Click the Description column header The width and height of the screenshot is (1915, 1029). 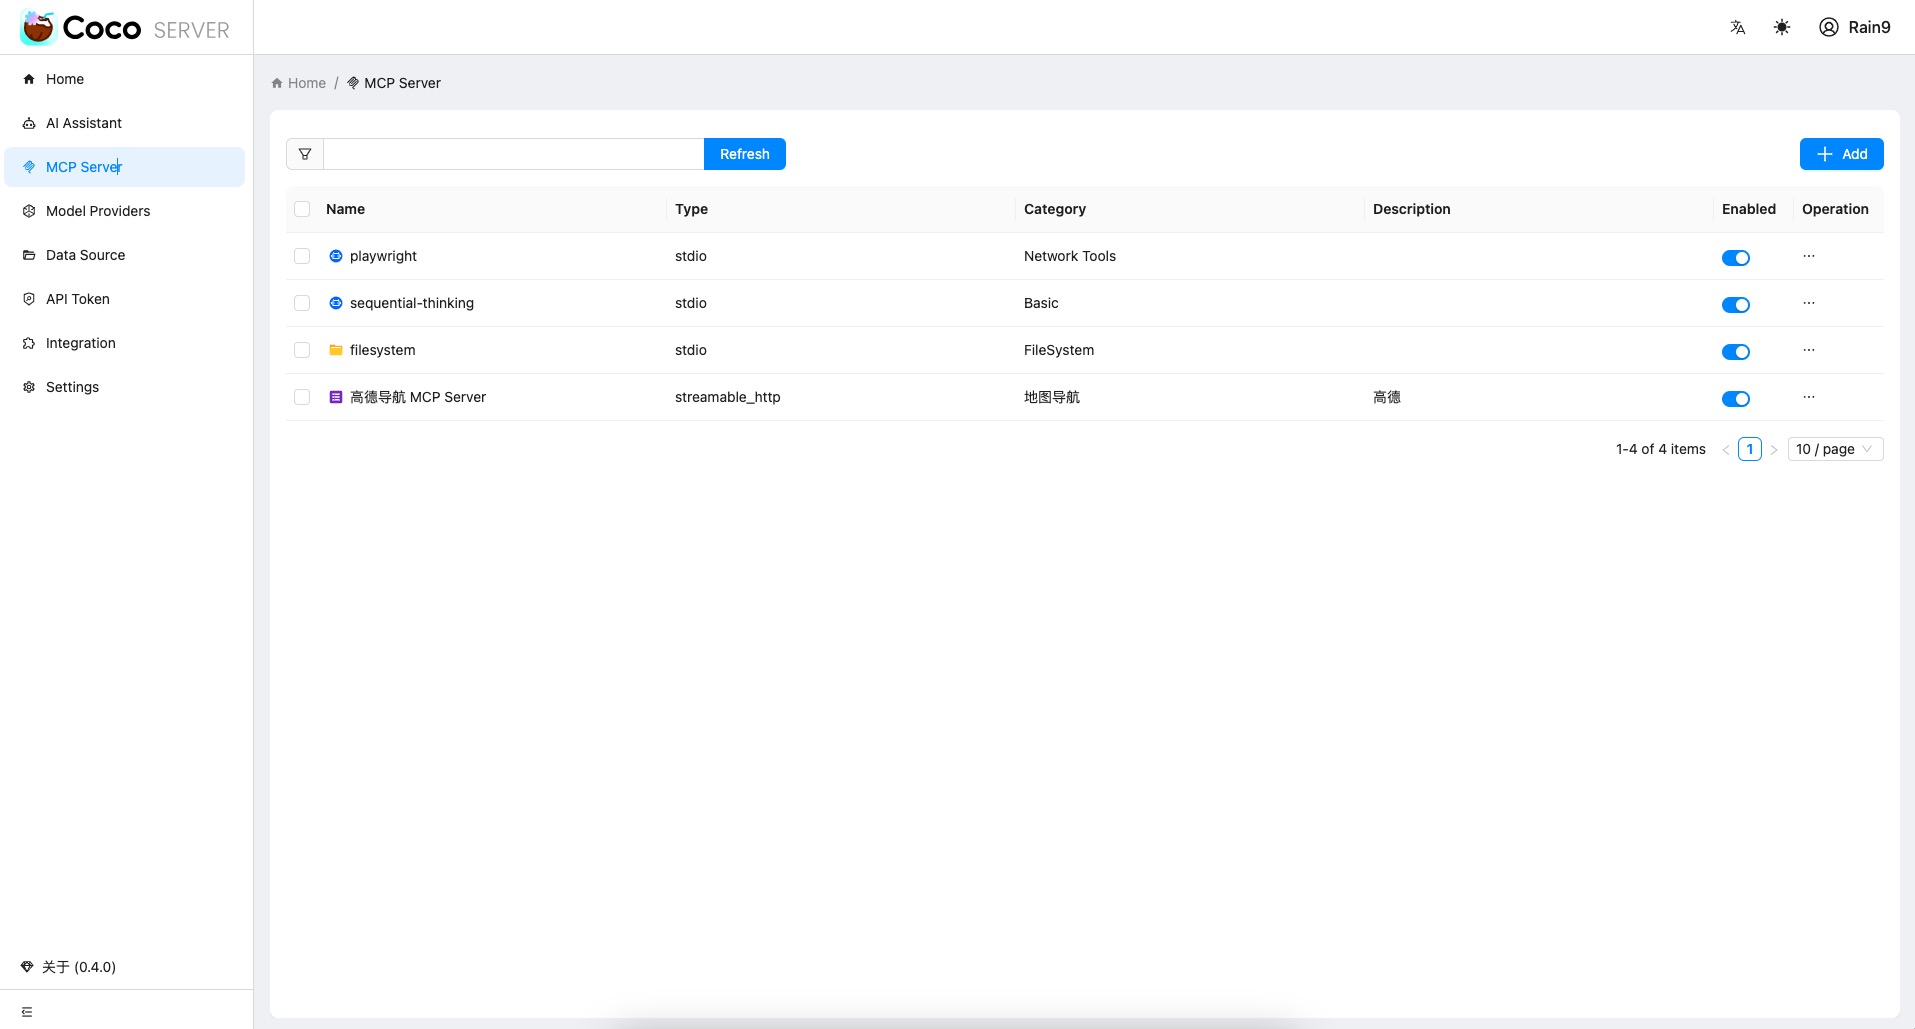1411,209
